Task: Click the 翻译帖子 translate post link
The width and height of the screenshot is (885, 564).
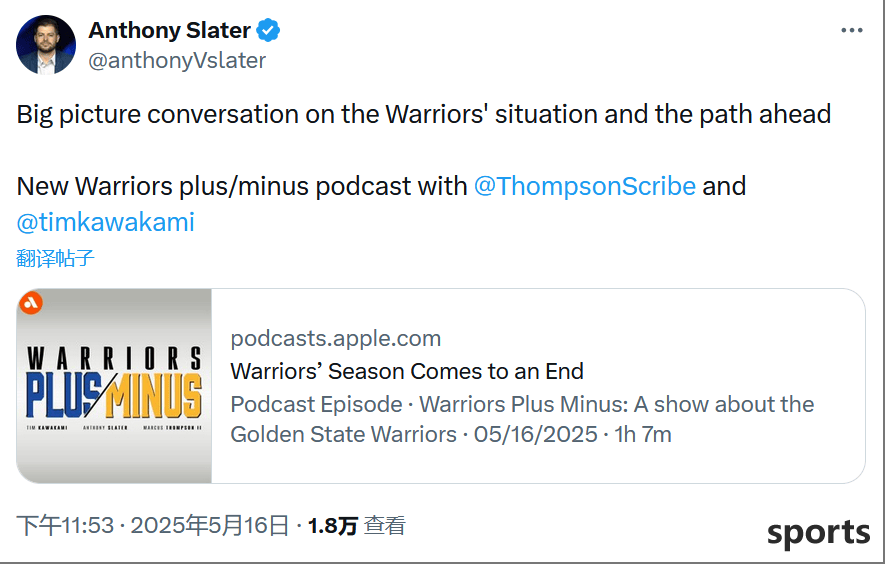Action: 55,258
